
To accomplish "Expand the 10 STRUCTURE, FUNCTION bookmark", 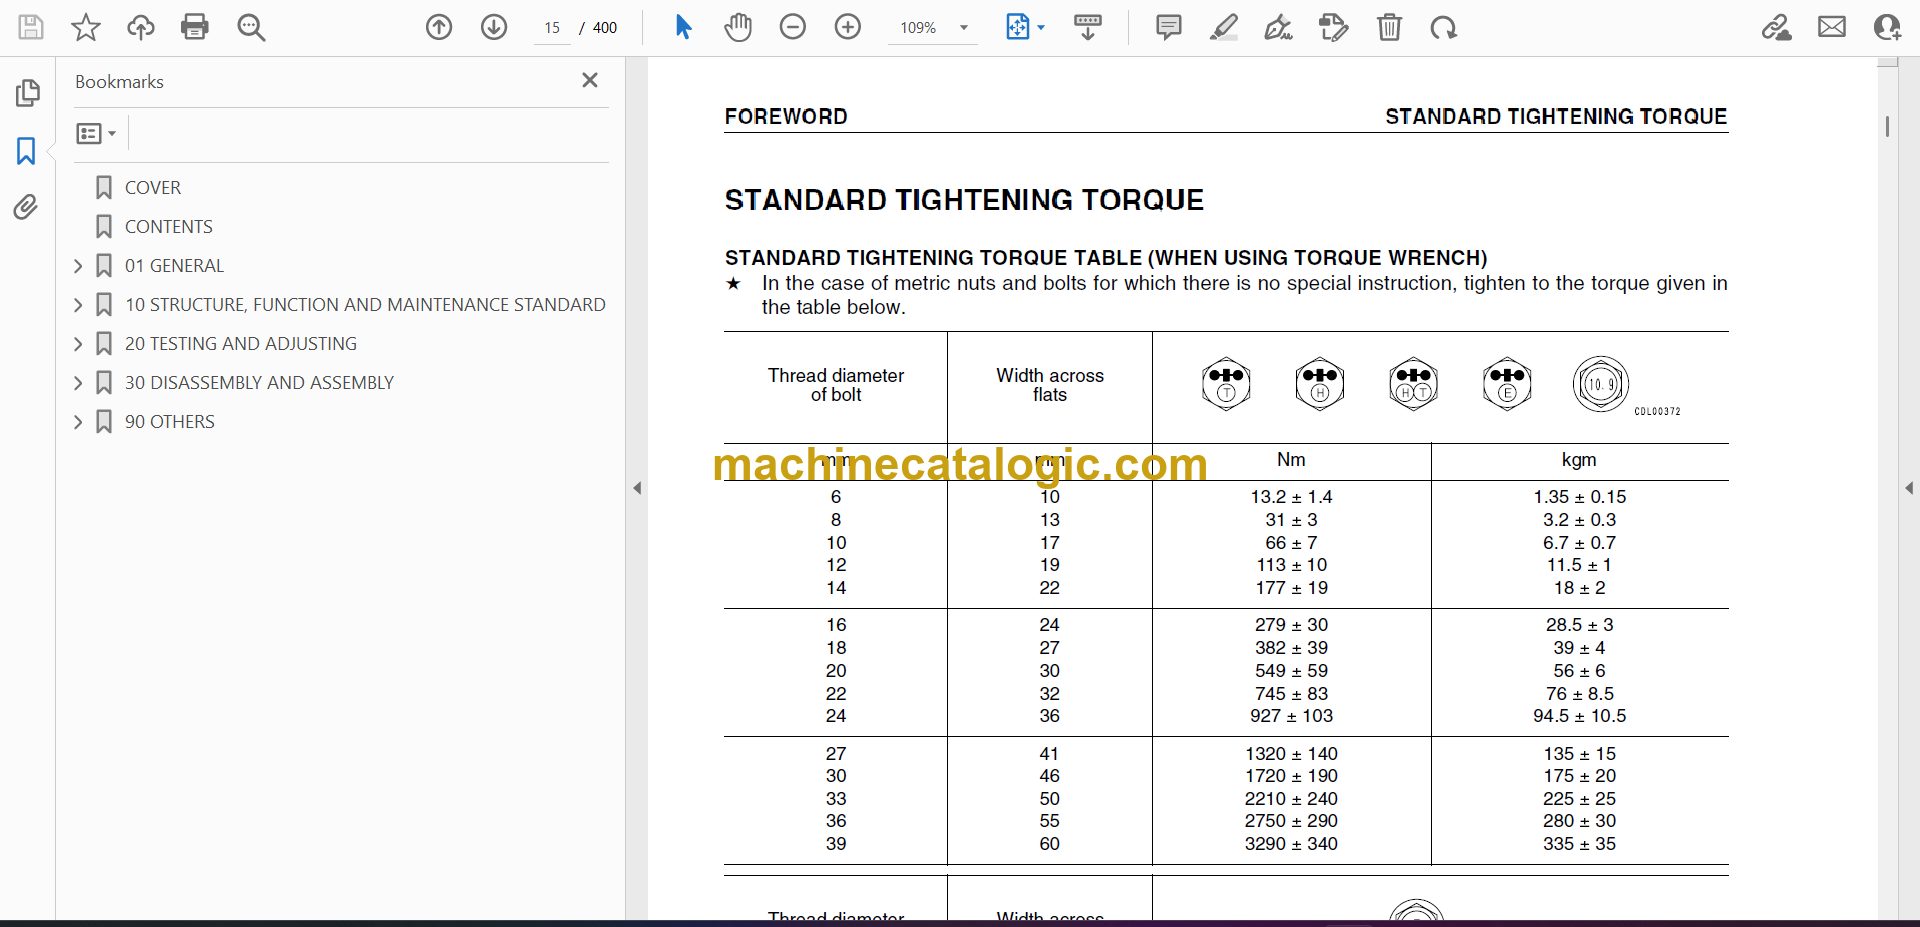I will tap(78, 304).
